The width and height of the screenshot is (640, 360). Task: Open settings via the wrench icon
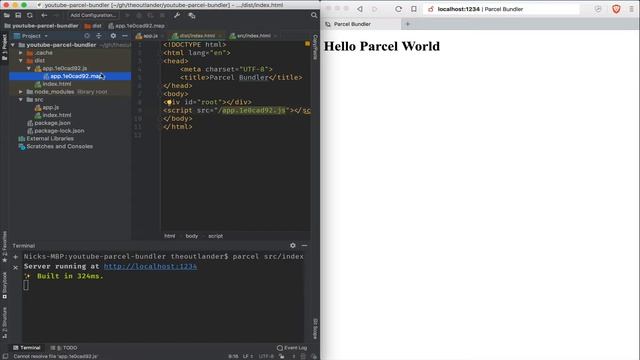pos(177,16)
